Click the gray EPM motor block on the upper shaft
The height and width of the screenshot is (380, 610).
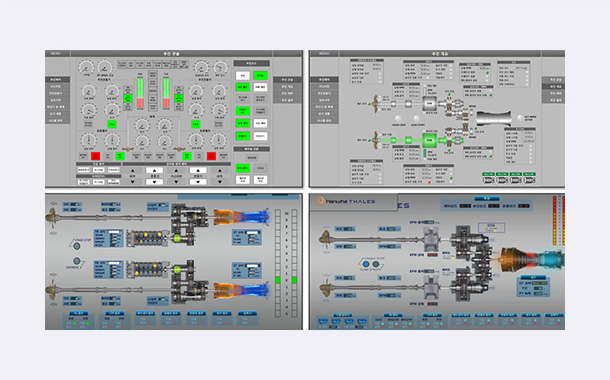[x=429, y=104]
